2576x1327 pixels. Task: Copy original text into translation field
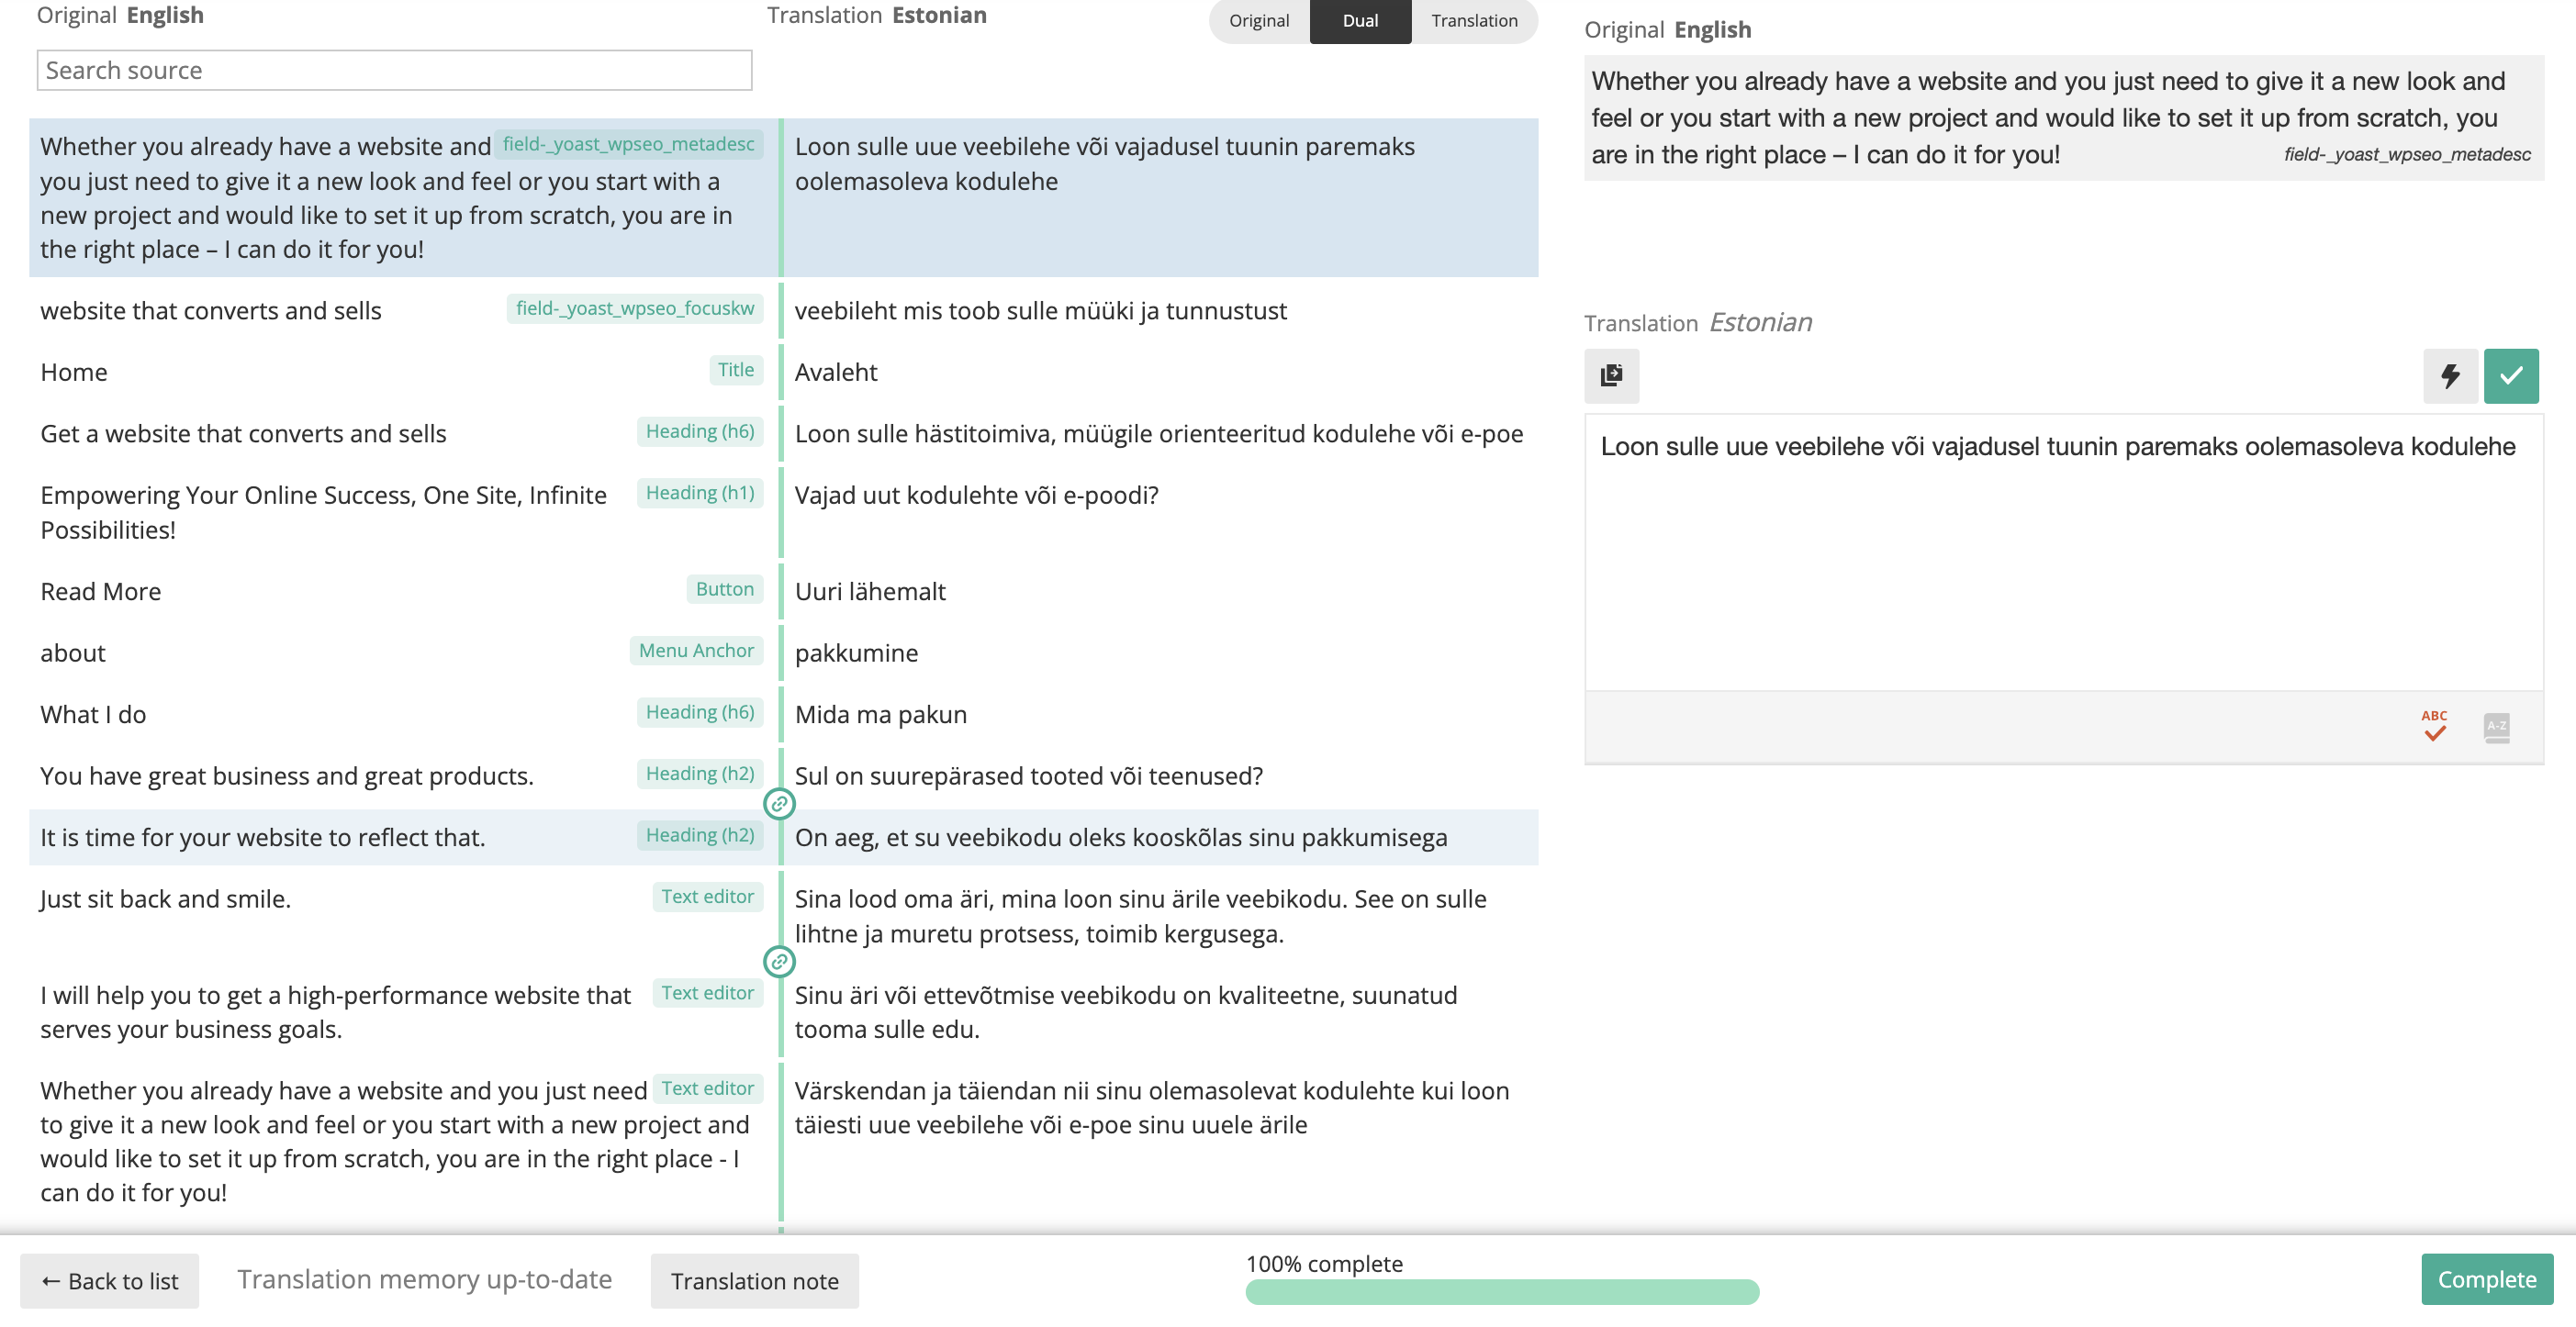(x=1611, y=375)
